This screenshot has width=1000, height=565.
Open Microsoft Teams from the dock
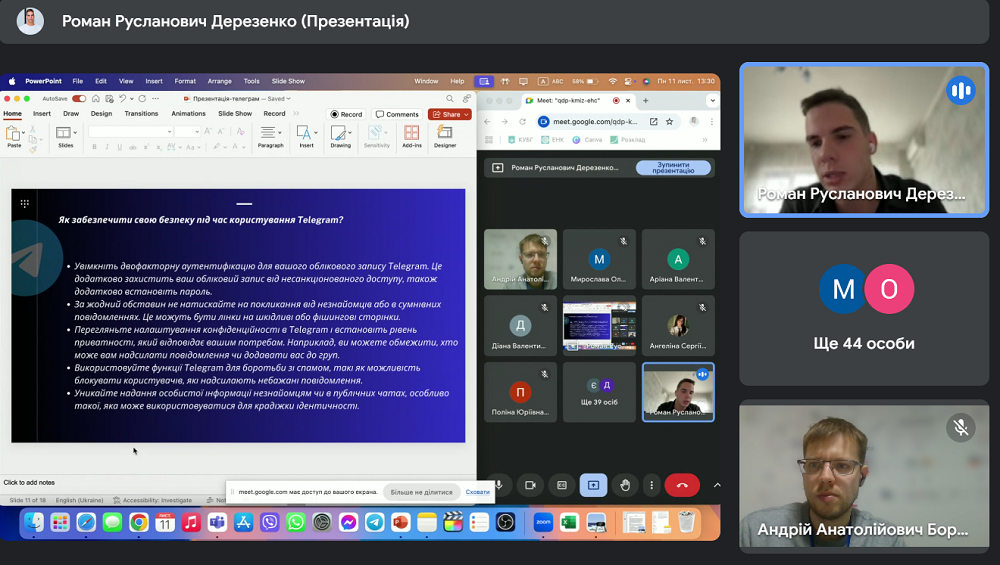(x=217, y=523)
